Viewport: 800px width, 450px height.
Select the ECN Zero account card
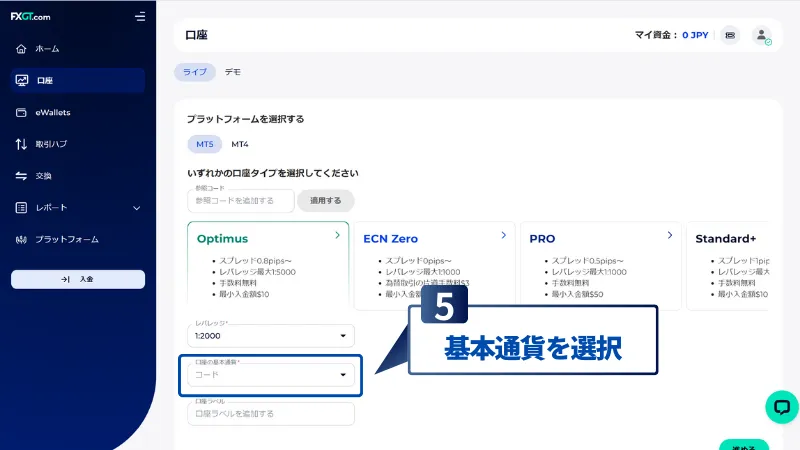[434, 265]
